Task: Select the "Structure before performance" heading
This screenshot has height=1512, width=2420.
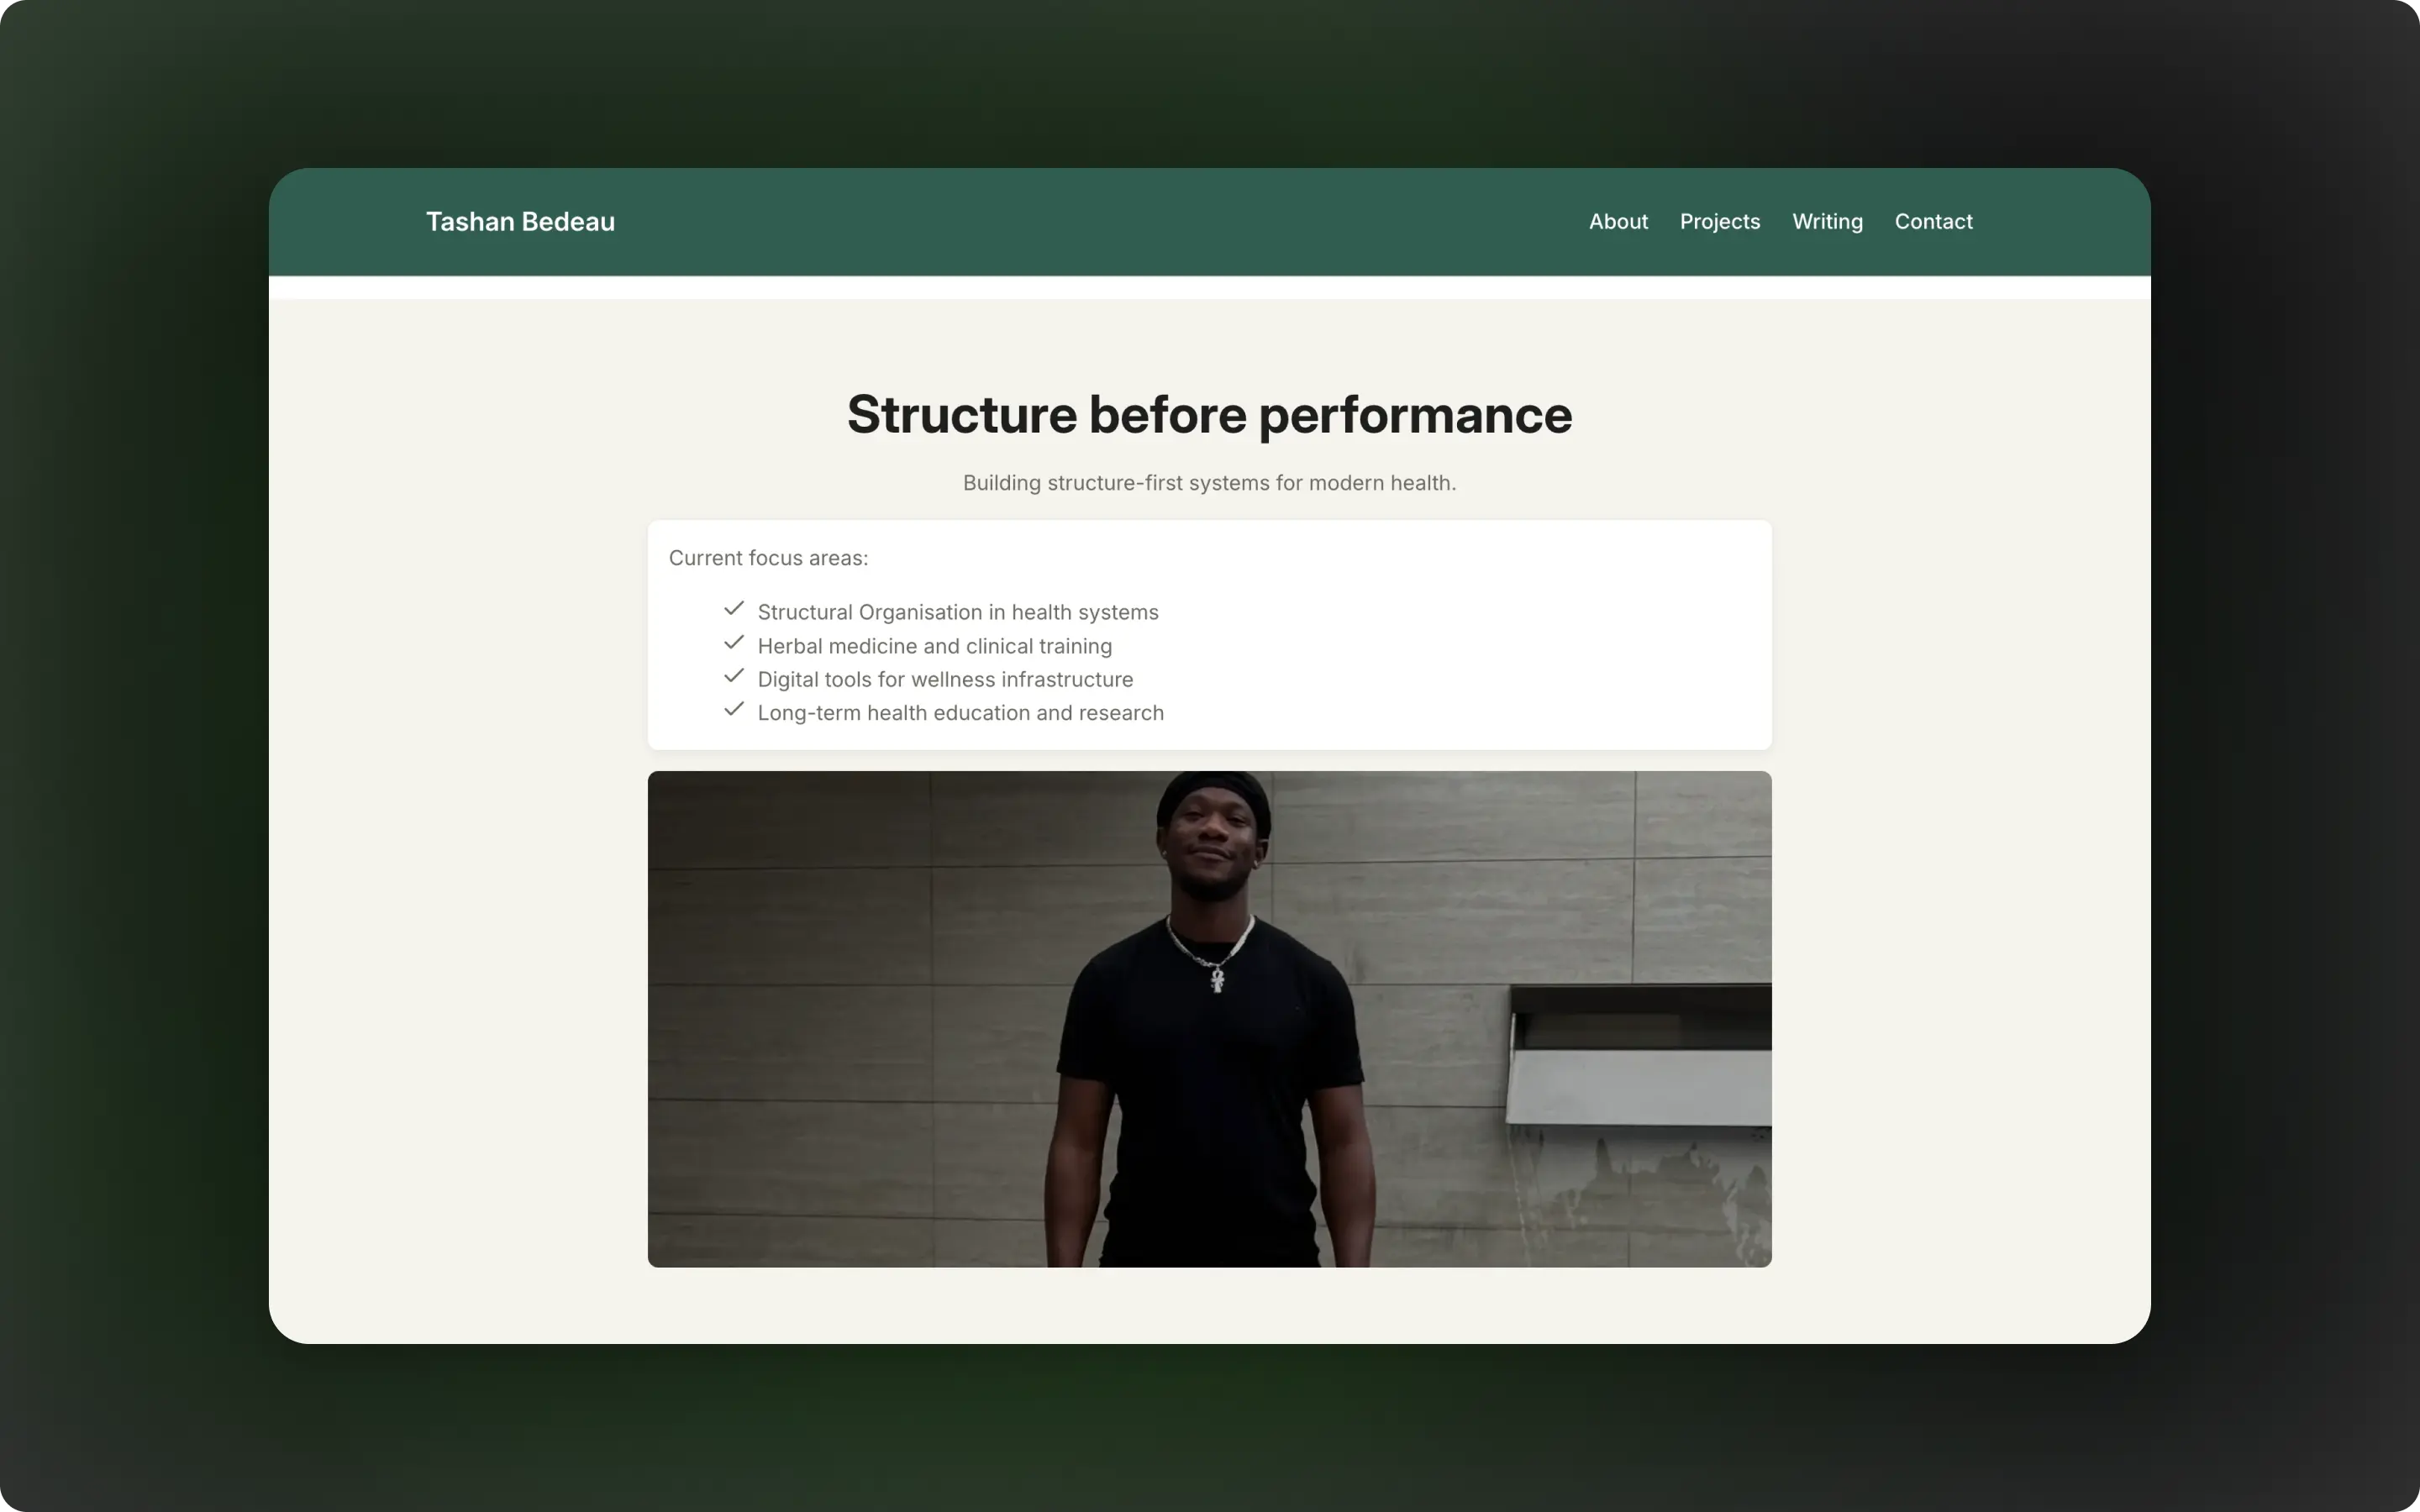Action: (x=1208, y=414)
